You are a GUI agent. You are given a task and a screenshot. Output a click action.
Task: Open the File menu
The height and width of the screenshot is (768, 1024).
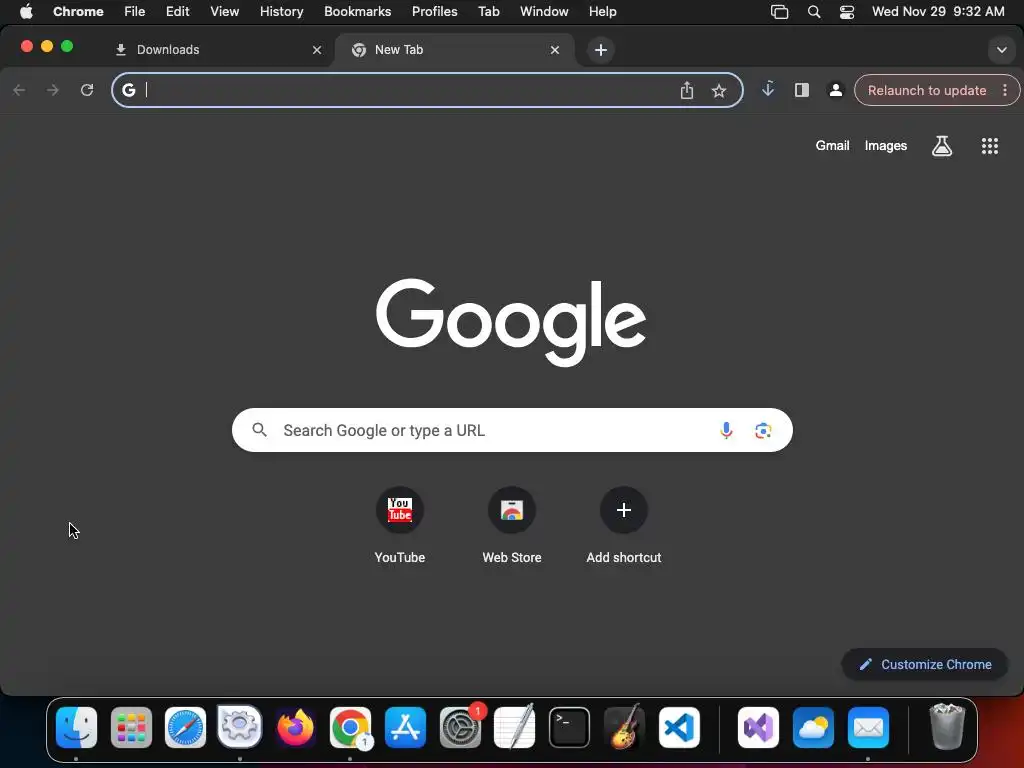point(135,11)
